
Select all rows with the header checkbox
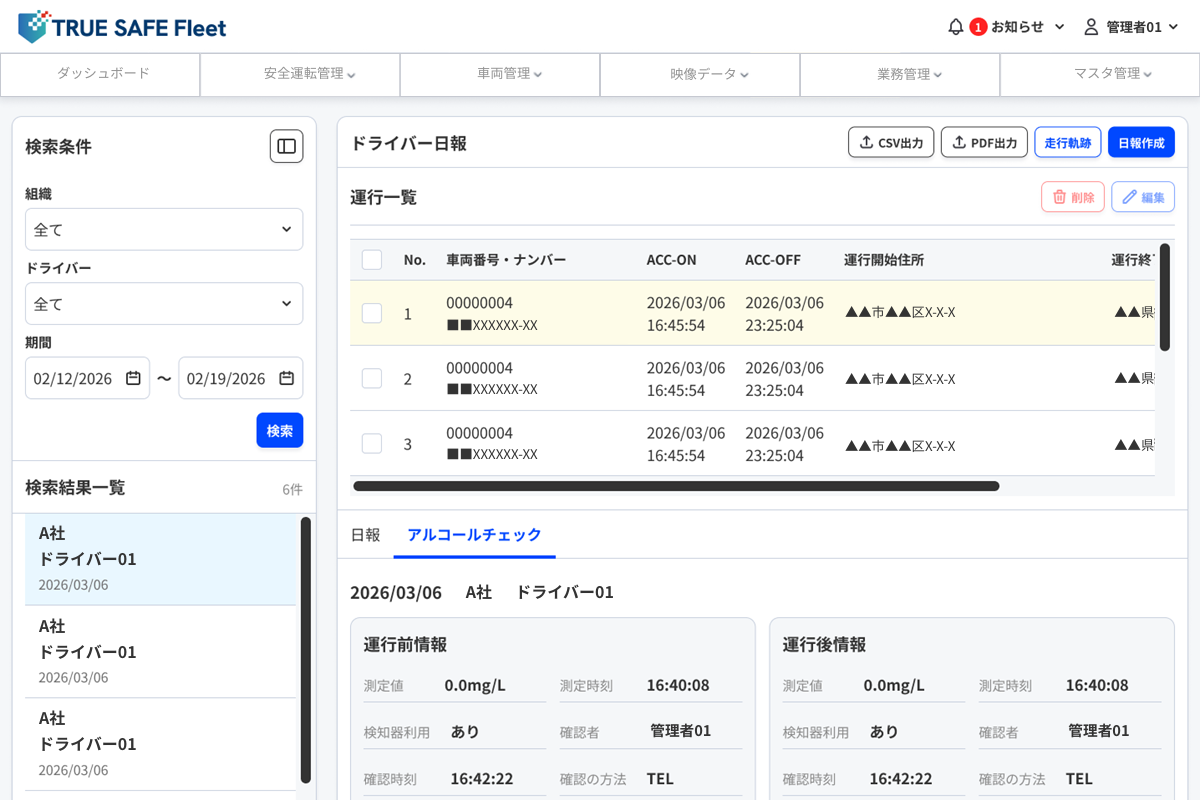(372, 260)
